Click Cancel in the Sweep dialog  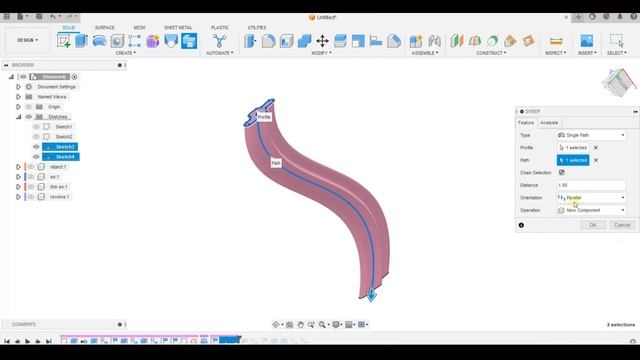click(x=622, y=225)
